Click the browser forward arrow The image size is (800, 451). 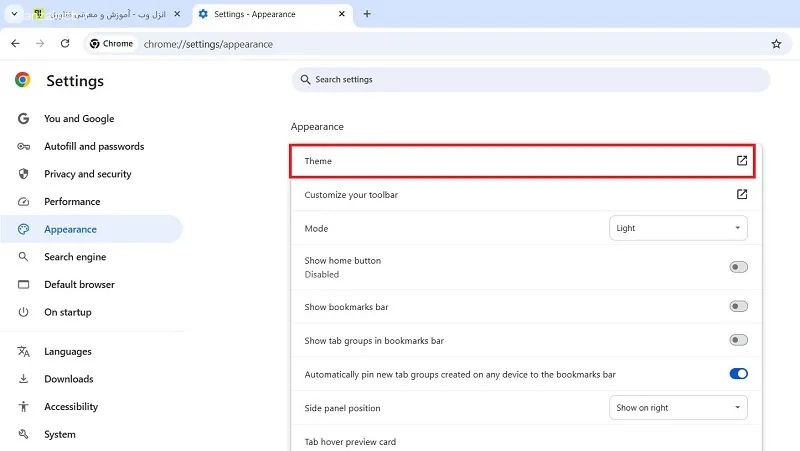pos(40,44)
